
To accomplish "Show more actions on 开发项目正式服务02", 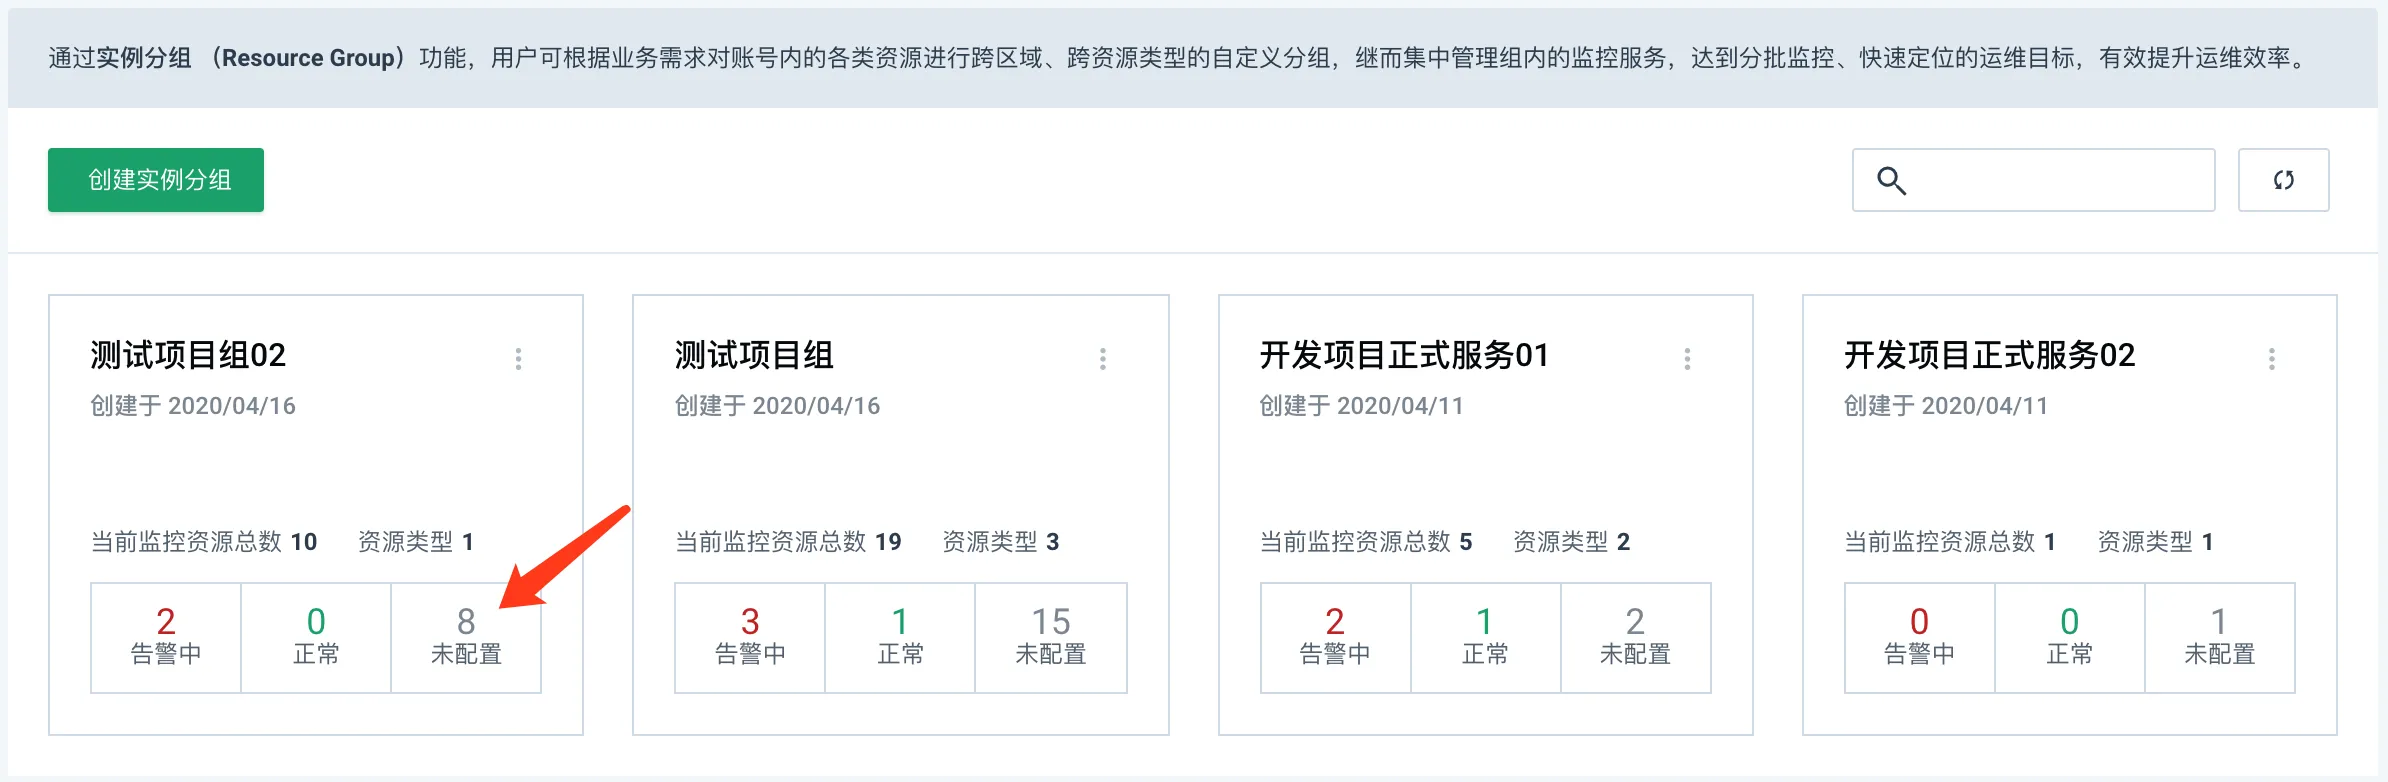I will (2272, 359).
